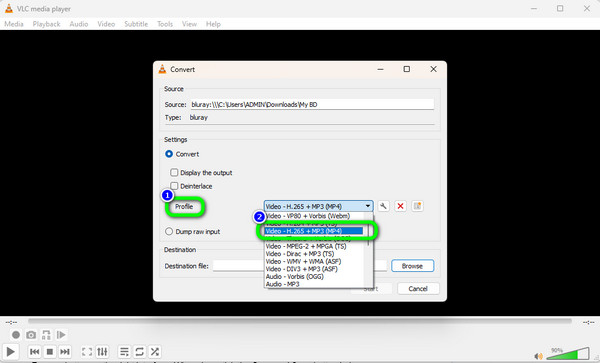The image size is (600, 363).
Task: Open the View menu
Action: pos(189,24)
